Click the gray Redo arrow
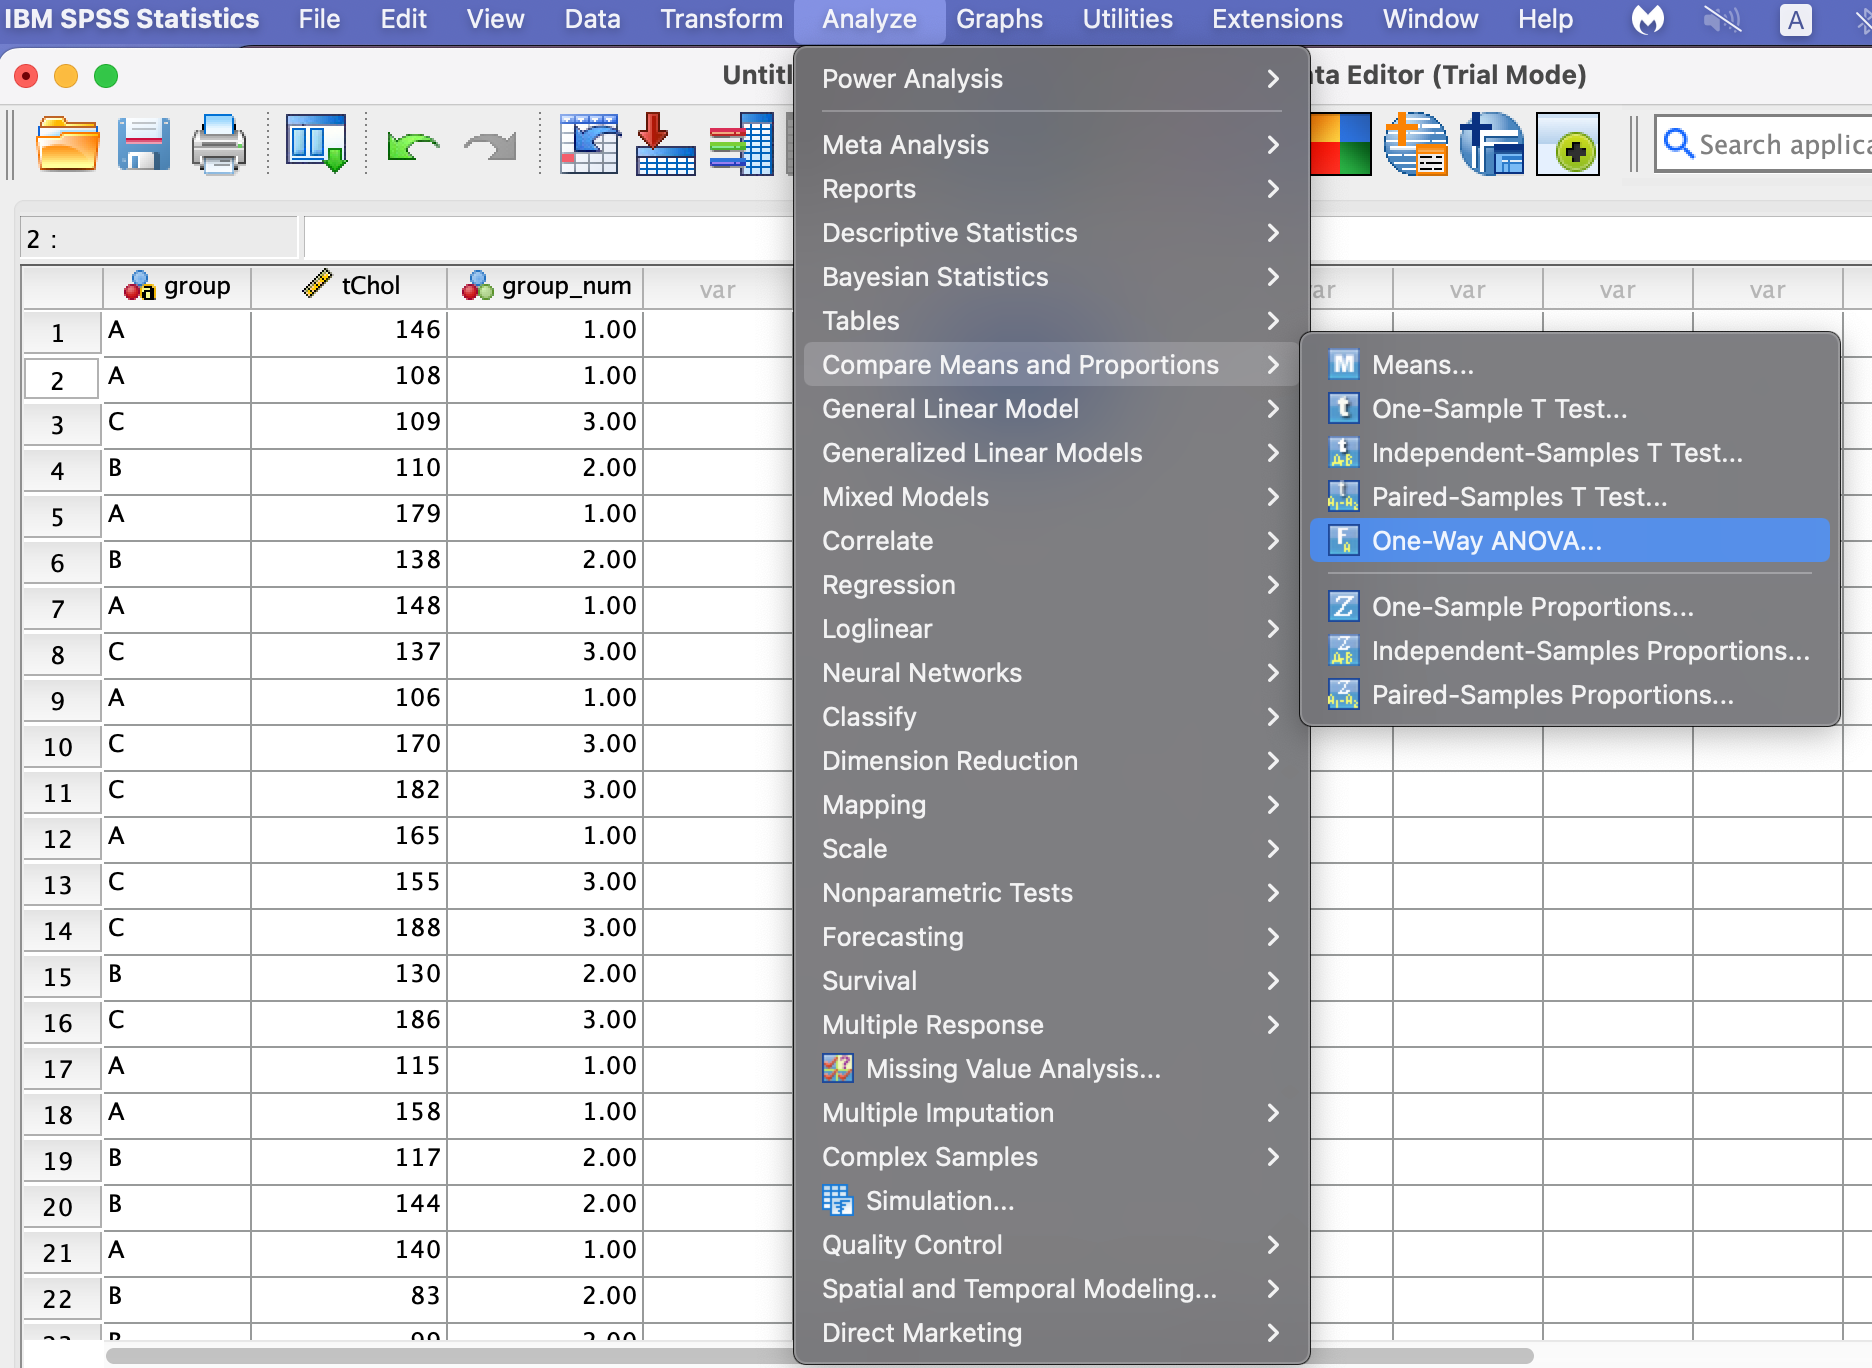This screenshot has height=1368, width=1872. pos(490,146)
